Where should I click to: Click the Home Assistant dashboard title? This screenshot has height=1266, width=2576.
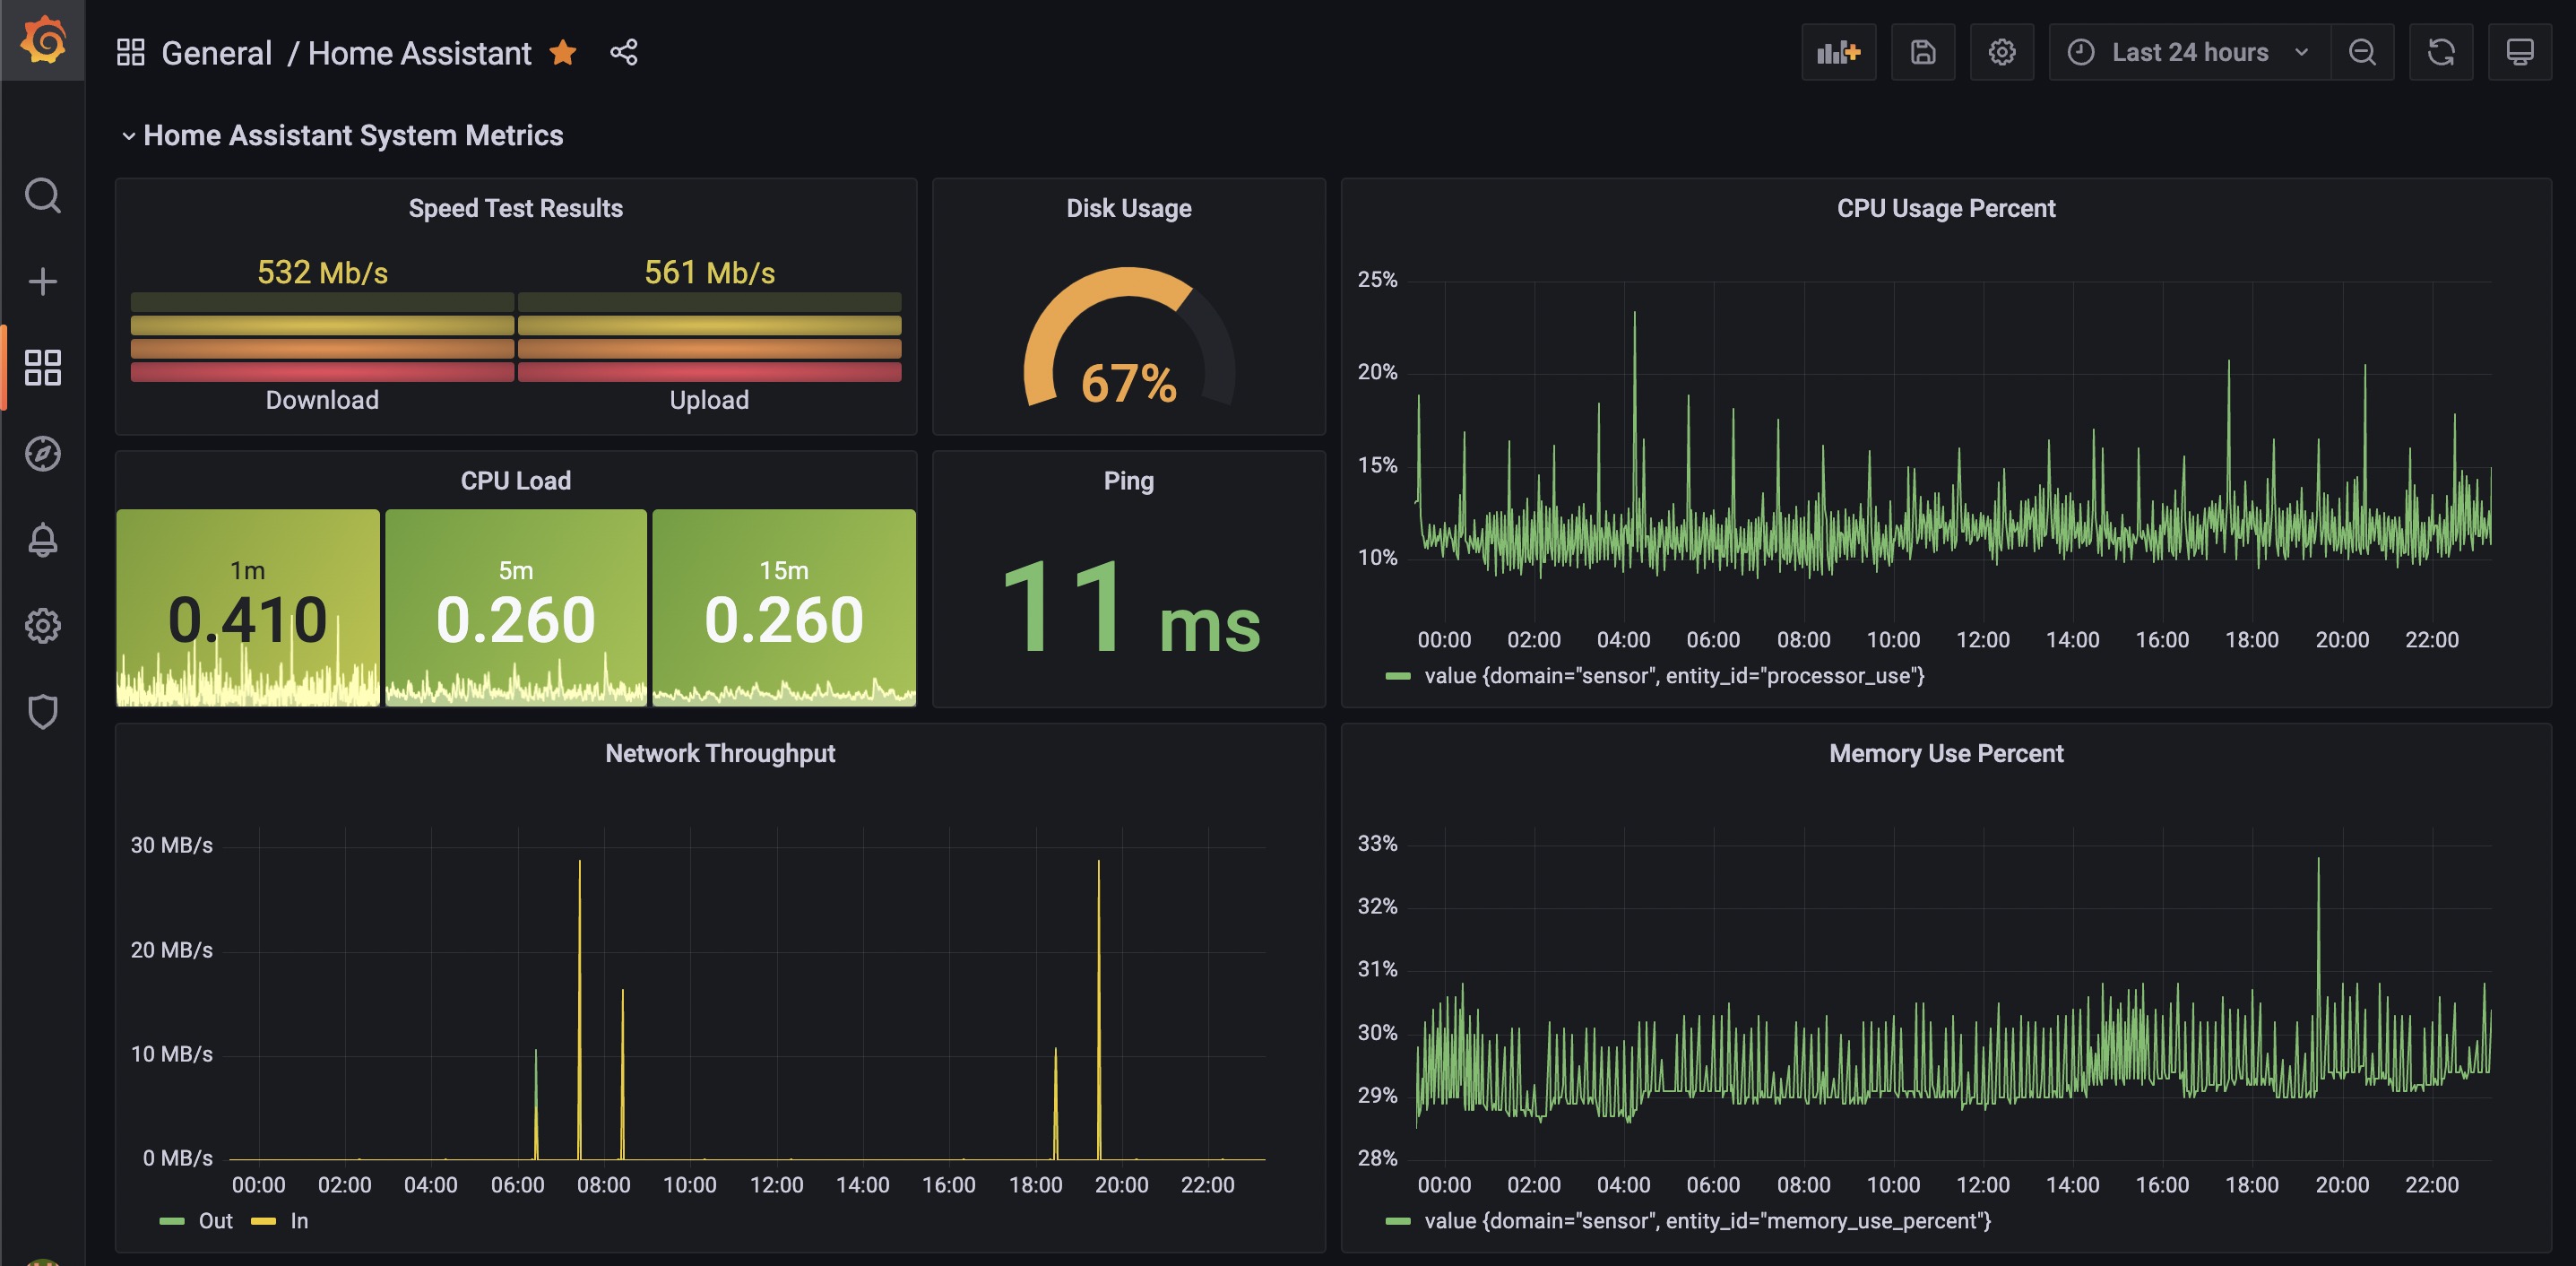[419, 53]
